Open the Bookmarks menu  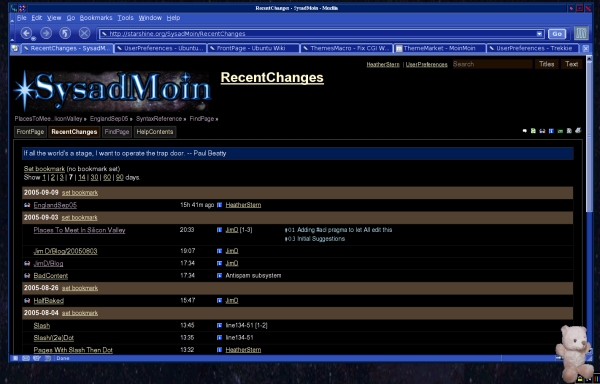[x=96, y=18]
